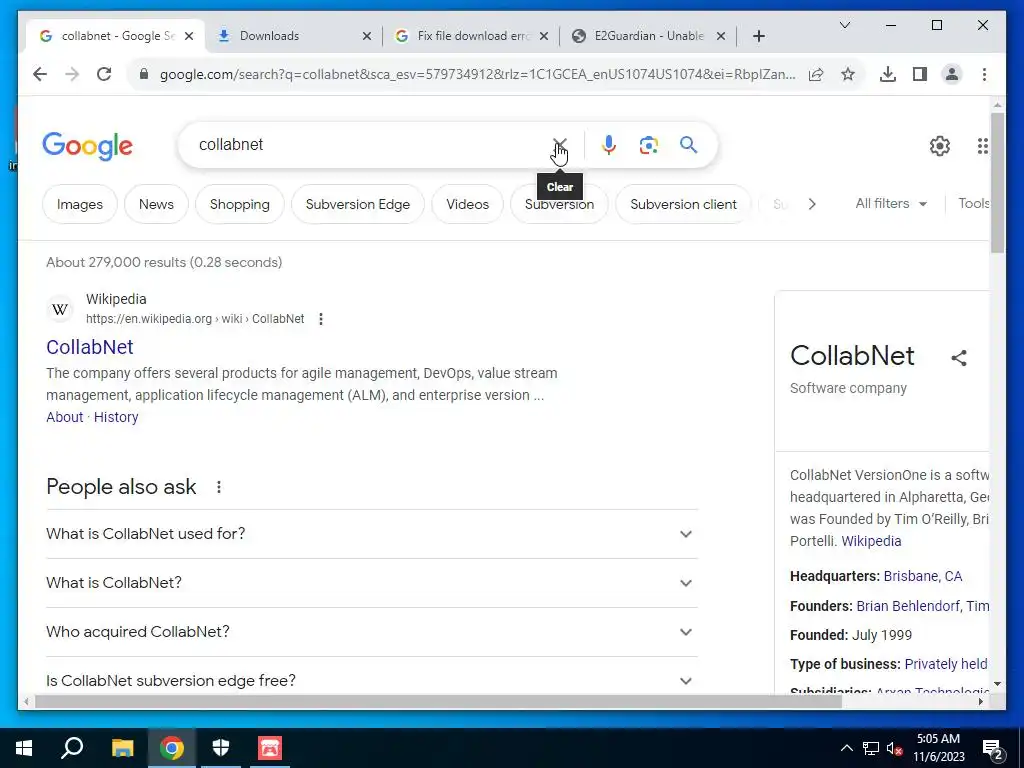Open Windows Start menu
The height and width of the screenshot is (768, 1024).
24,748
